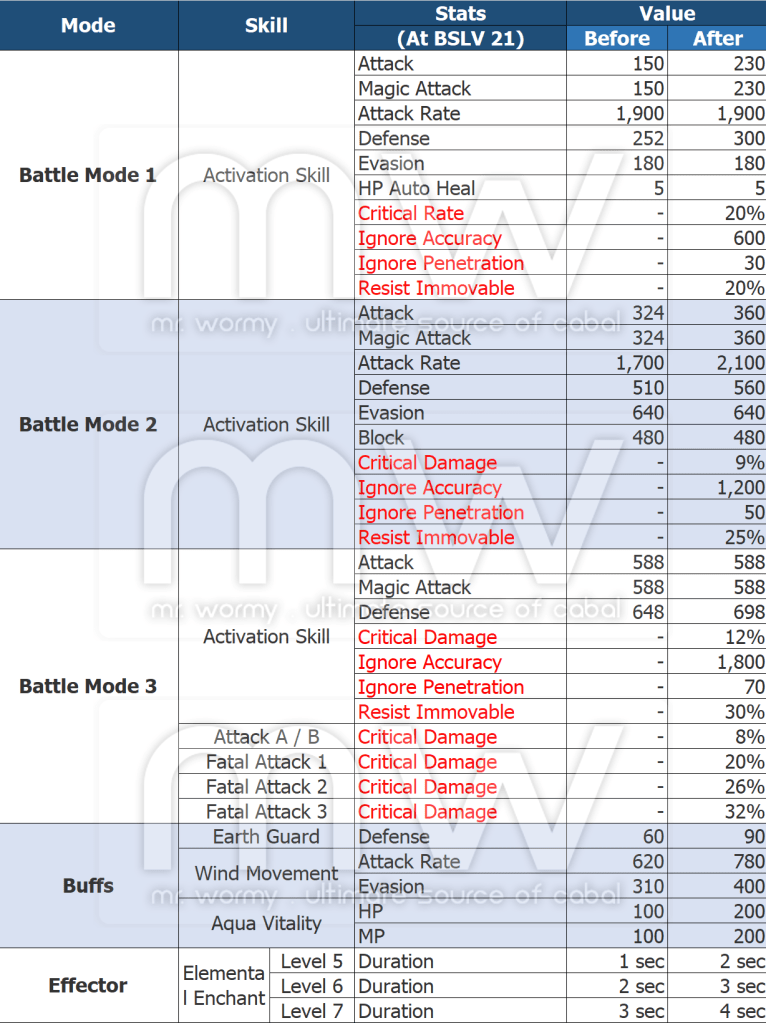Click the Elemental Enchant skill cell

pos(224,985)
